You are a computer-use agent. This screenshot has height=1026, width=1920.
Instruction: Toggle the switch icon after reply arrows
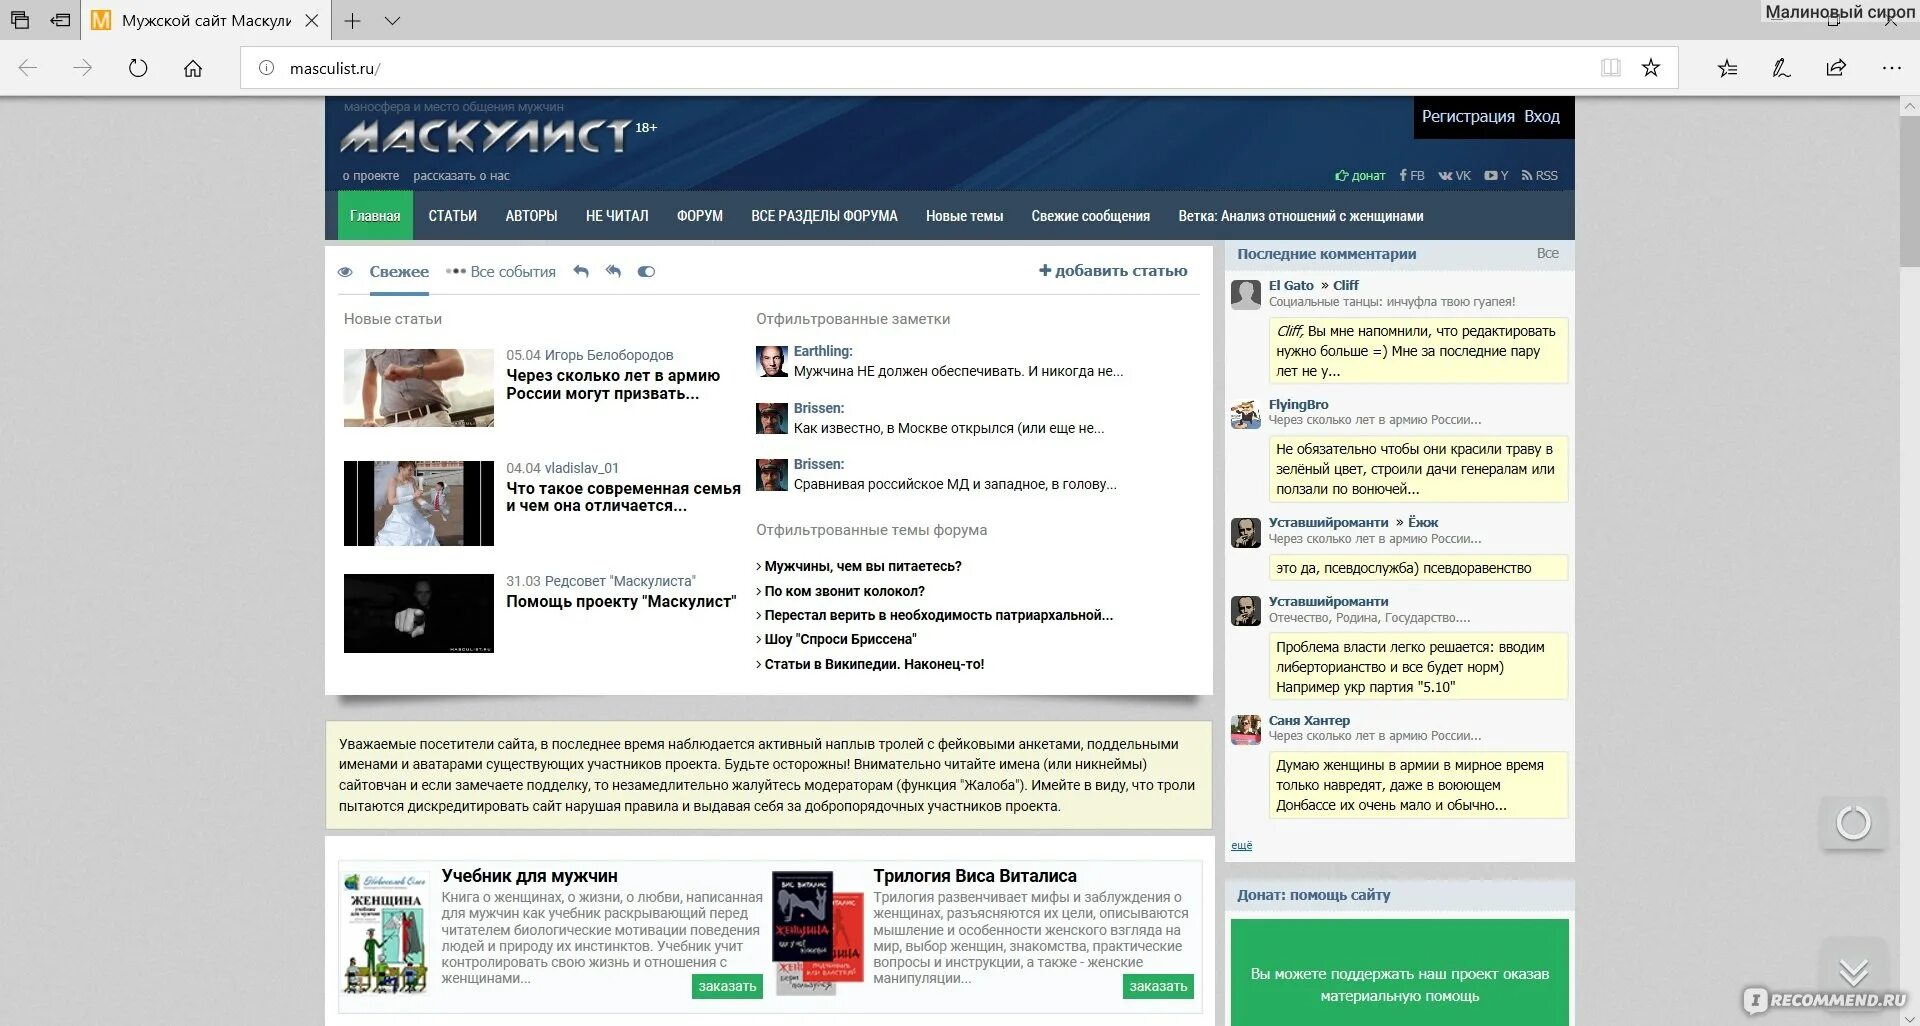point(646,271)
